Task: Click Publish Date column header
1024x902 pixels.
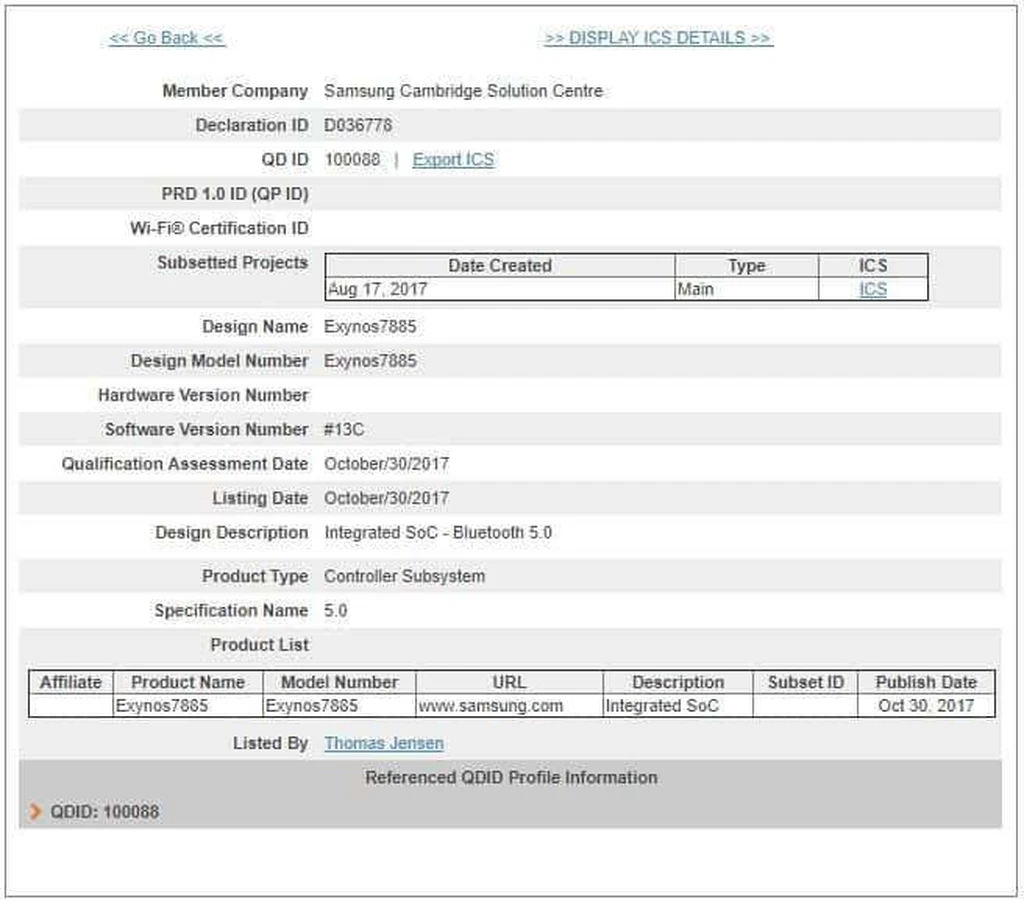Action: [x=926, y=683]
